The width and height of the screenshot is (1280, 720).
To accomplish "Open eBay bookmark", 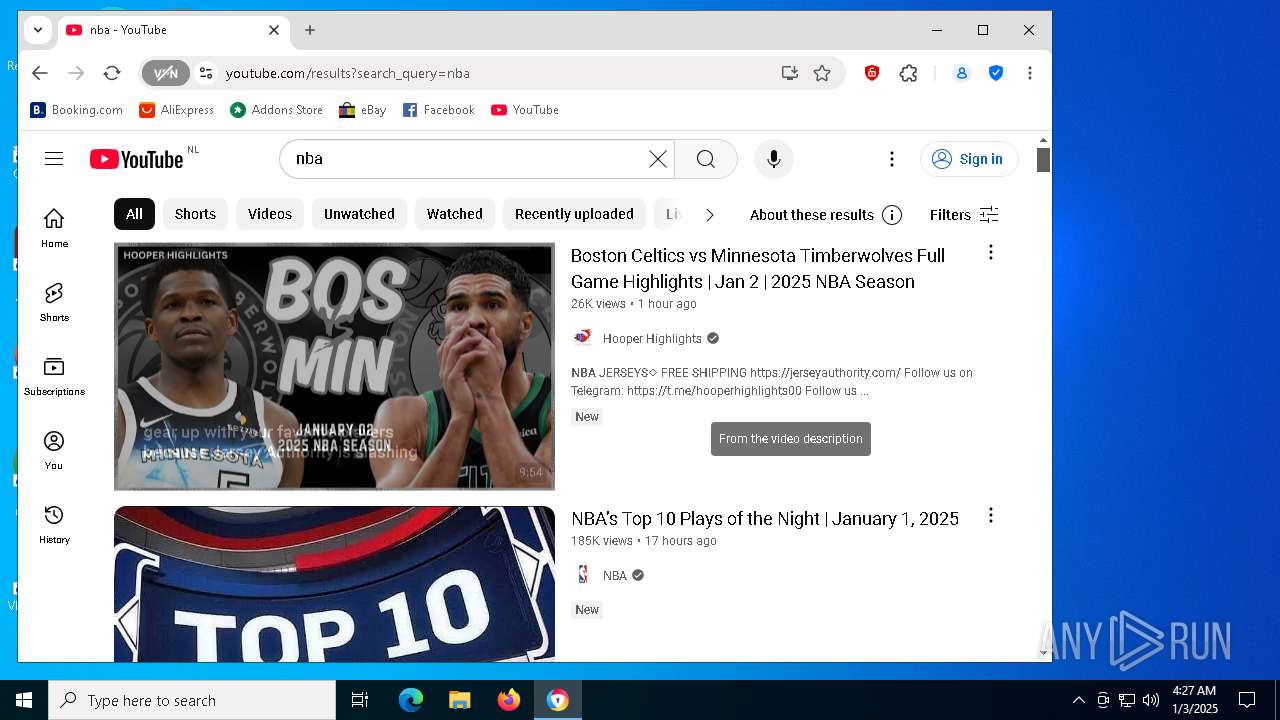I will 363,110.
